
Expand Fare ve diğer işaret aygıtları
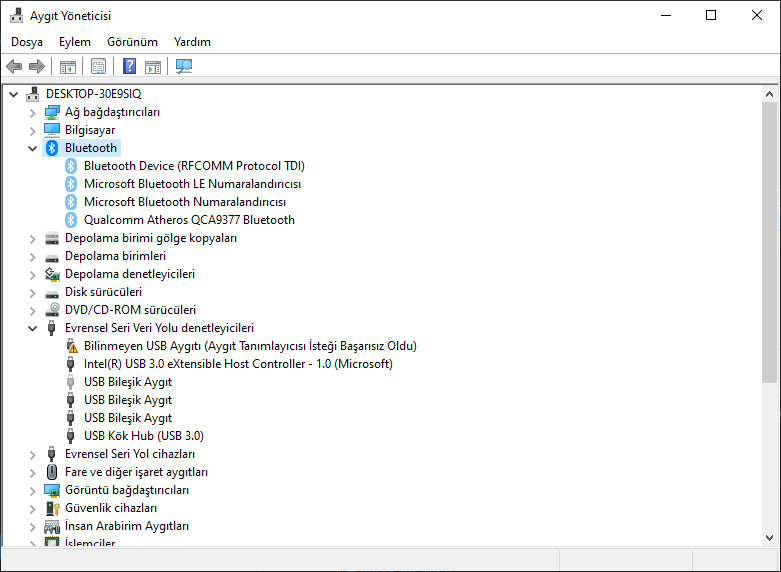[33, 473]
